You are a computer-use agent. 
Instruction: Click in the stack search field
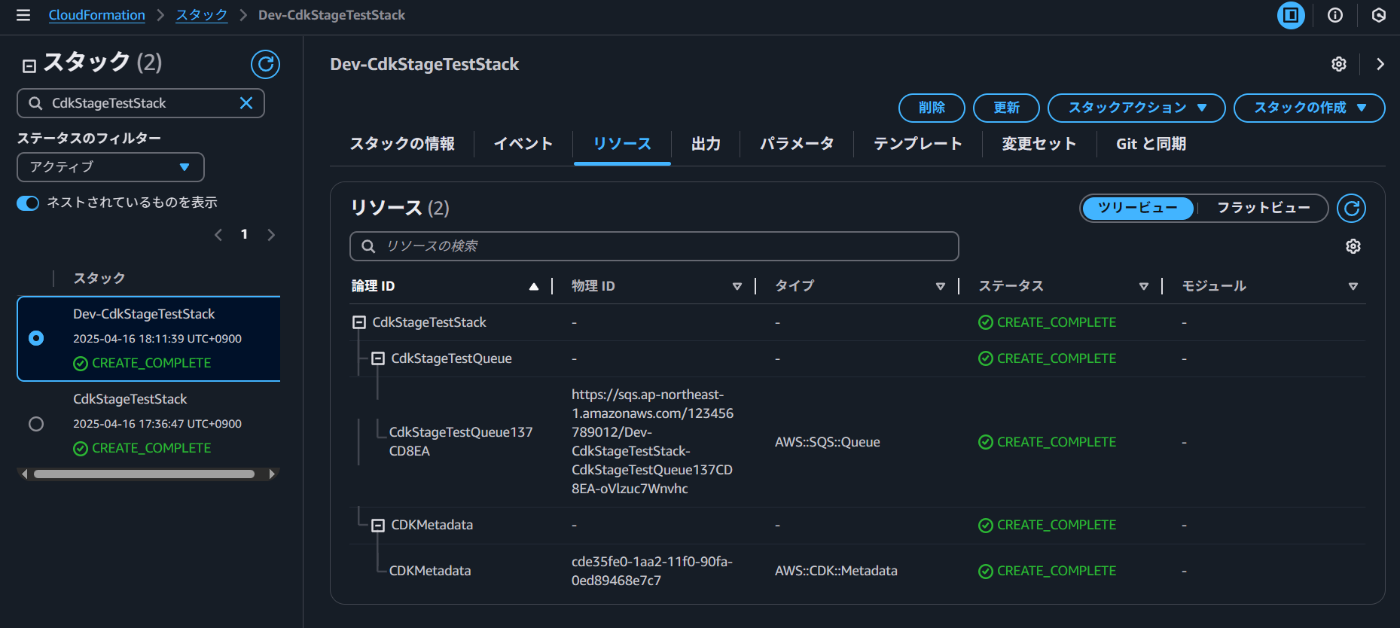point(141,103)
